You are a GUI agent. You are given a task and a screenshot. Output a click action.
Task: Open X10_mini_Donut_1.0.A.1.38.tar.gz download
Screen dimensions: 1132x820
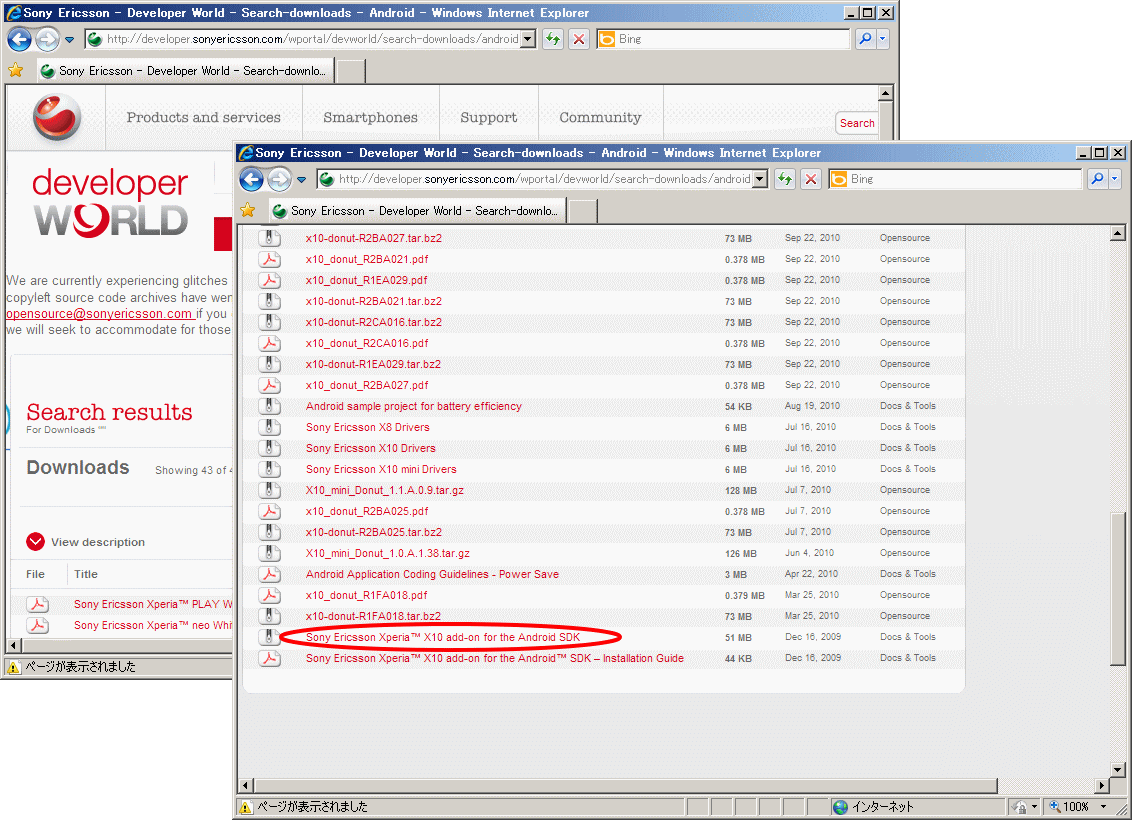tap(387, 554)
